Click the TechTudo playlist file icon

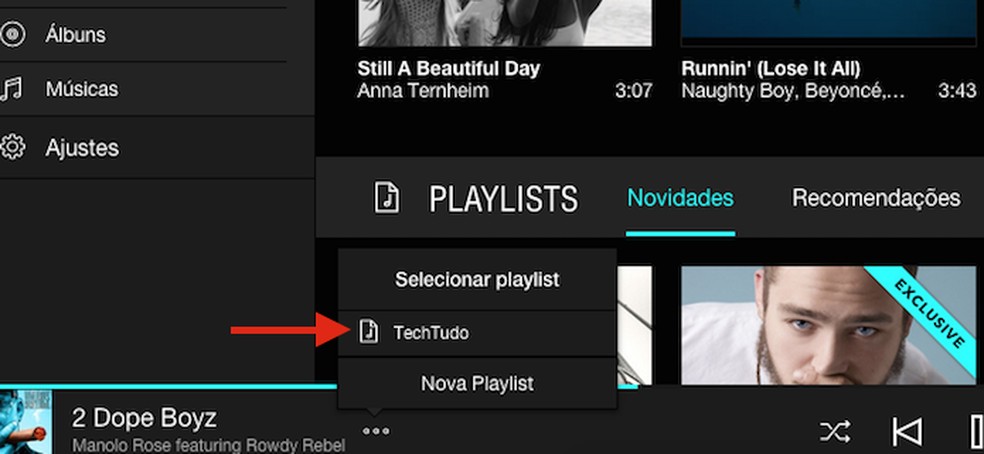(x=369, y=332)
